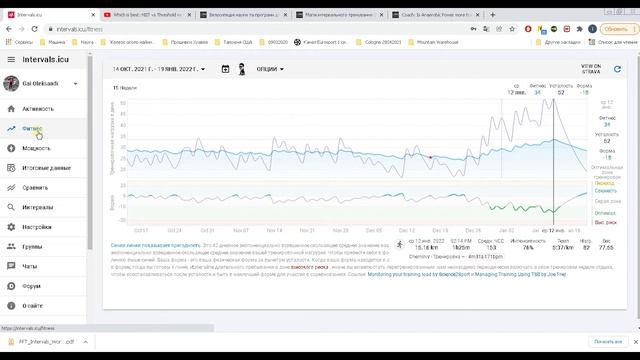Click the password key icon in the address bar
The height and width of the screenshot is (360, 640).
click(x=473, y=29)
